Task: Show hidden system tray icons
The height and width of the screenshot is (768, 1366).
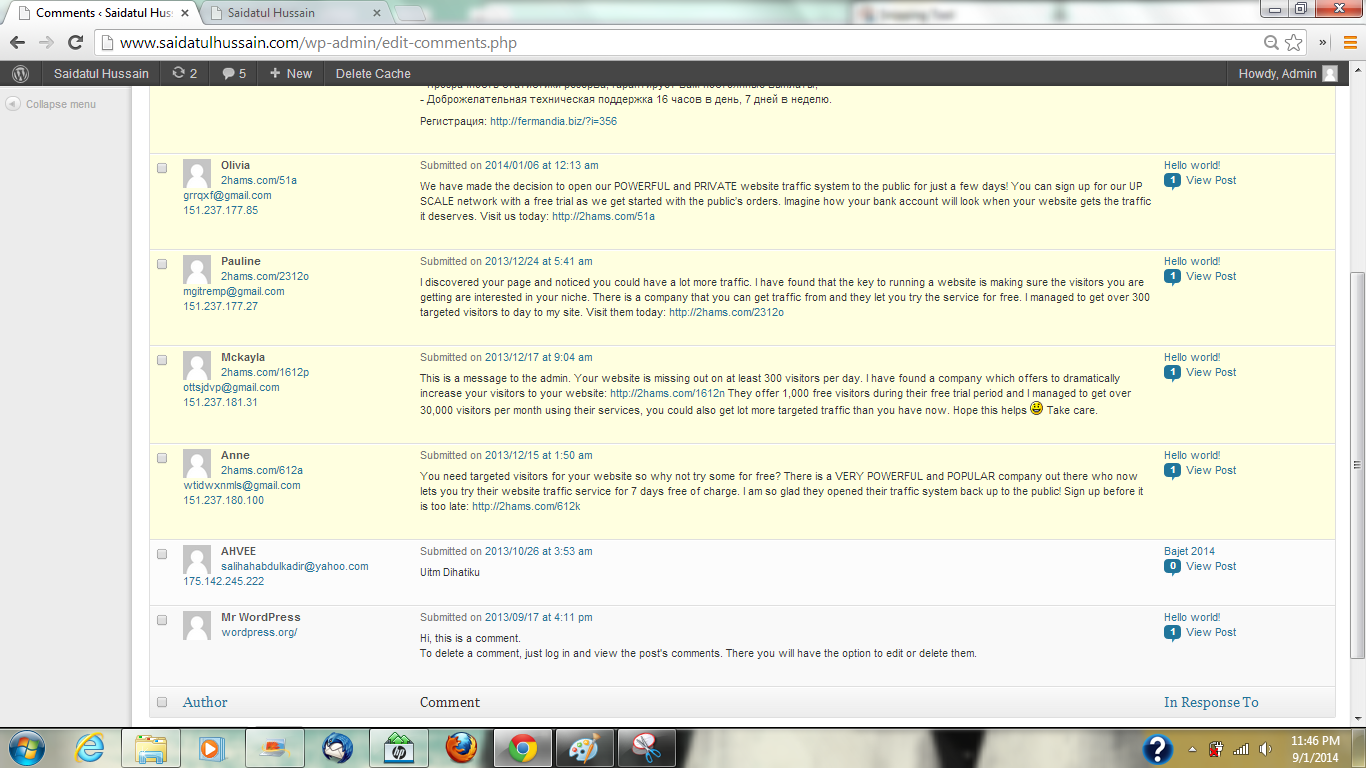Action: [x=1192, y=749]
